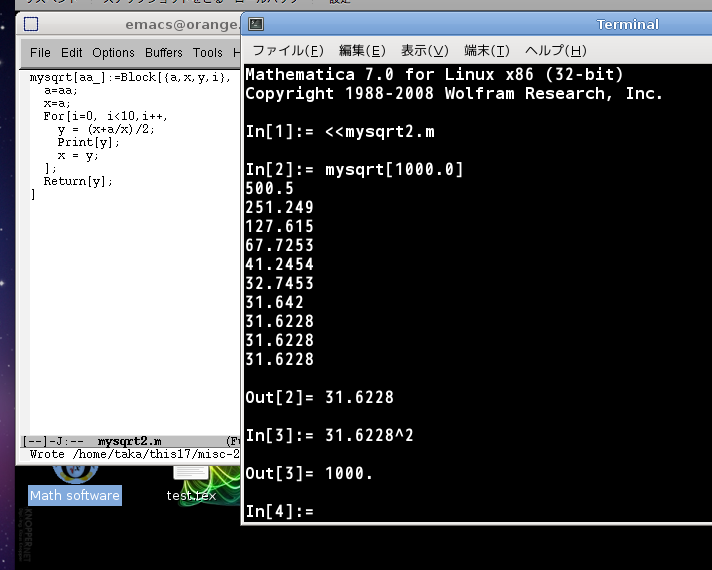Click the 'x = y;' line in Emacs
This screenshot has height=570, width=712.
(78, 155)
